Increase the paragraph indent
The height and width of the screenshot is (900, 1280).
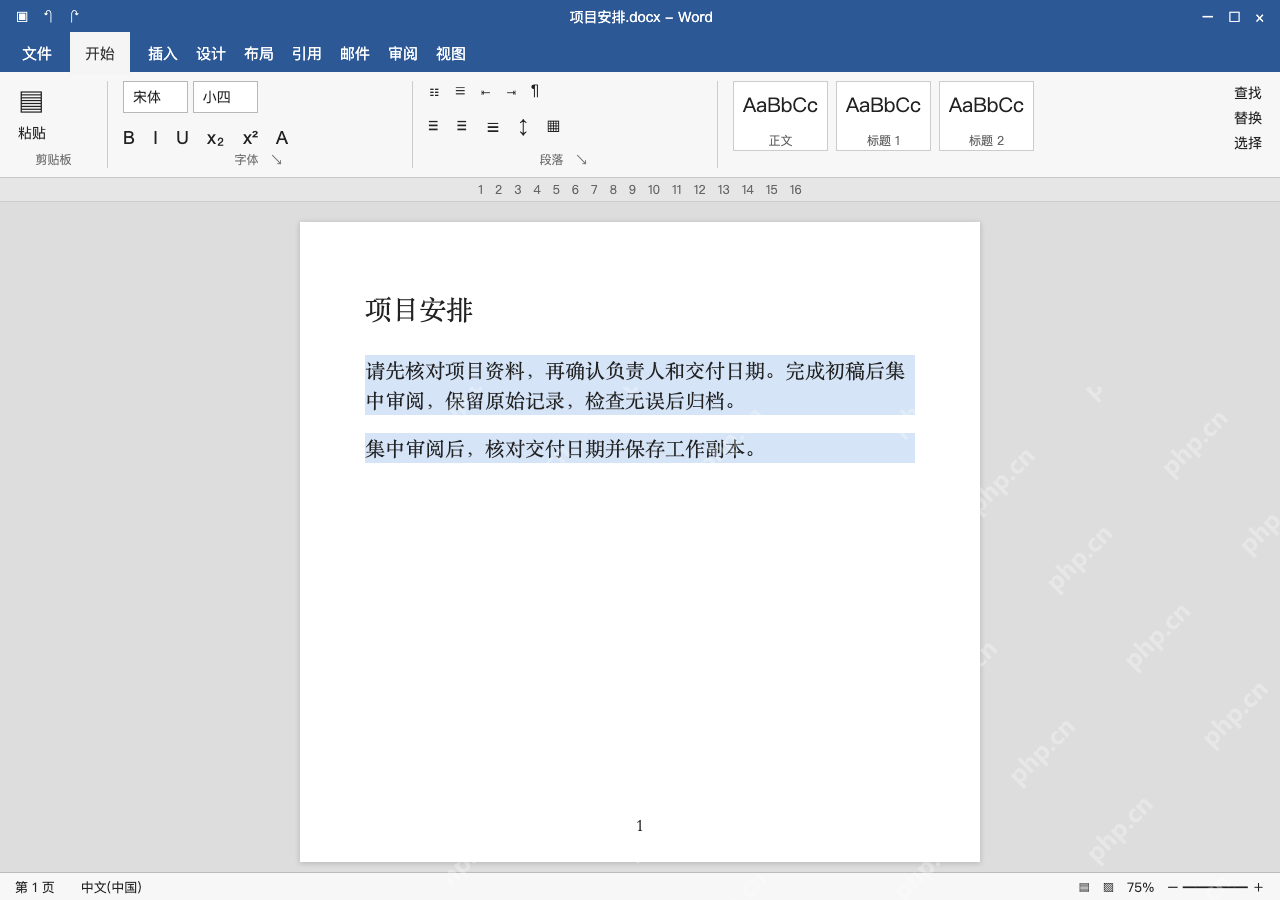tap(511, 92)
